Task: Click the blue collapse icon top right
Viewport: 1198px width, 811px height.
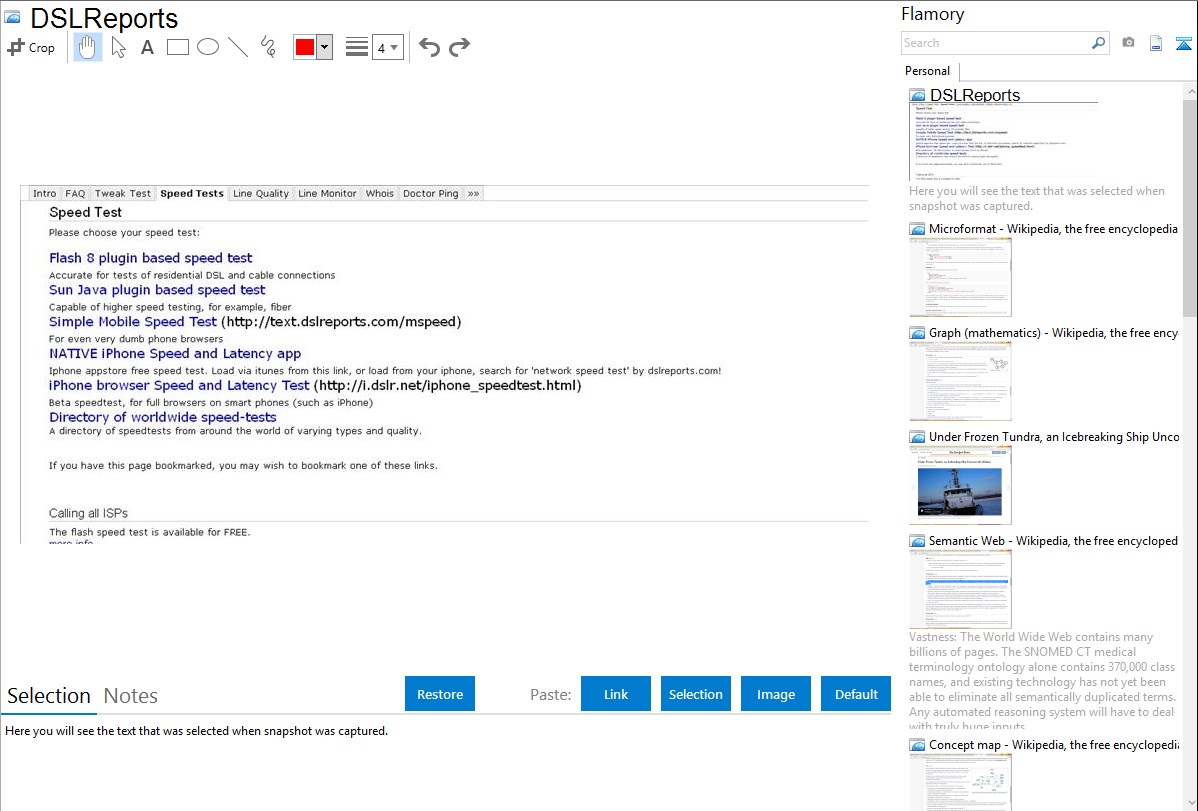Action: coord(1183,43)
